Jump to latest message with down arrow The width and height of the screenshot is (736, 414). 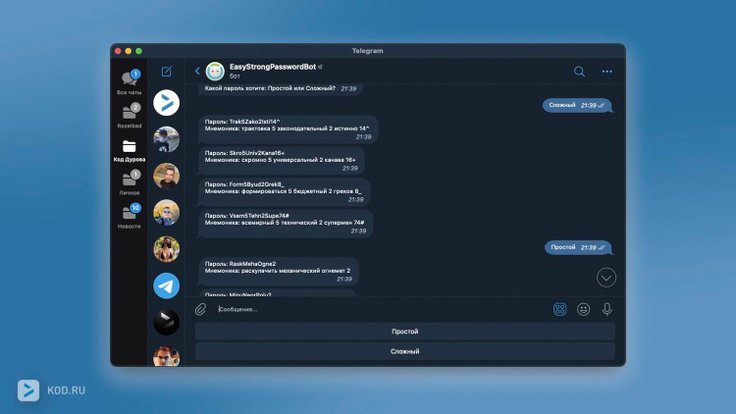click(x=606, y=278)
